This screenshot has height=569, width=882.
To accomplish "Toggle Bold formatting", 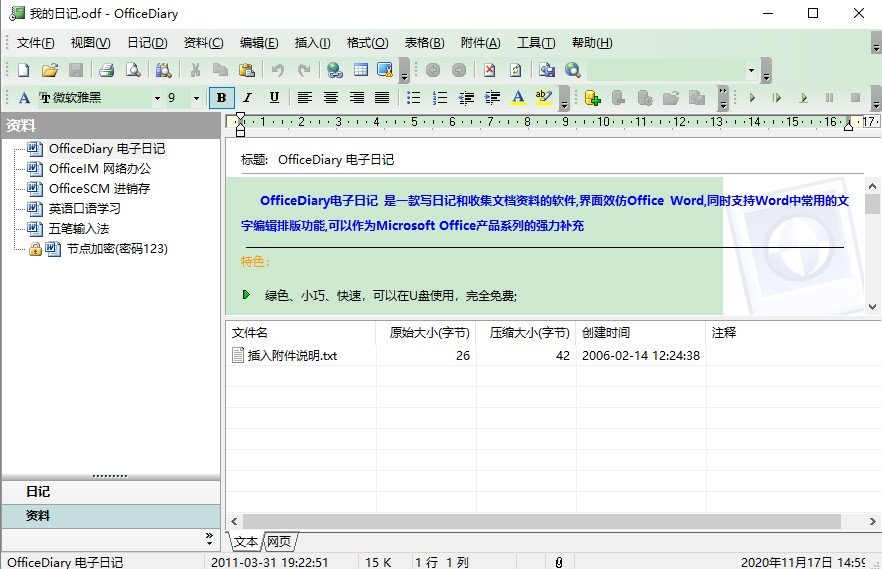I will 221,98.
